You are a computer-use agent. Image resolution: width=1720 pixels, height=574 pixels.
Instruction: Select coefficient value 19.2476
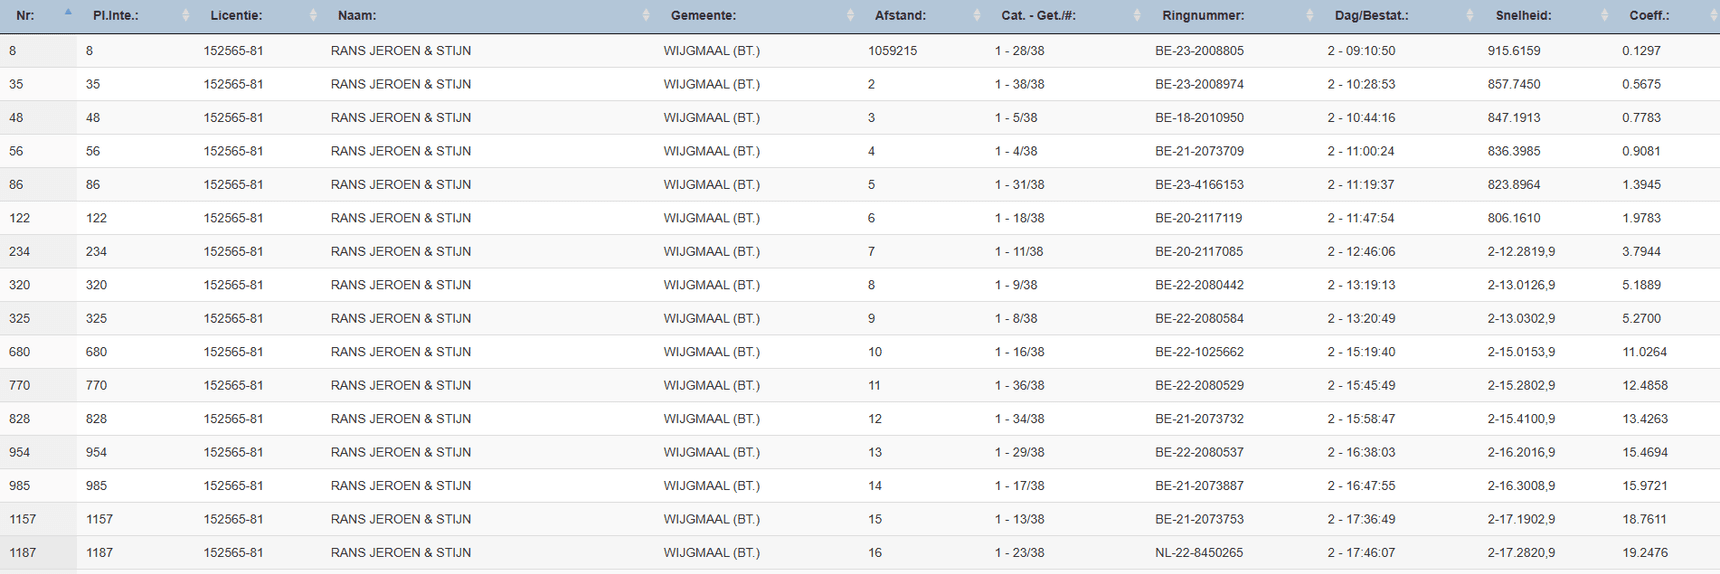tap(1644, 553)
